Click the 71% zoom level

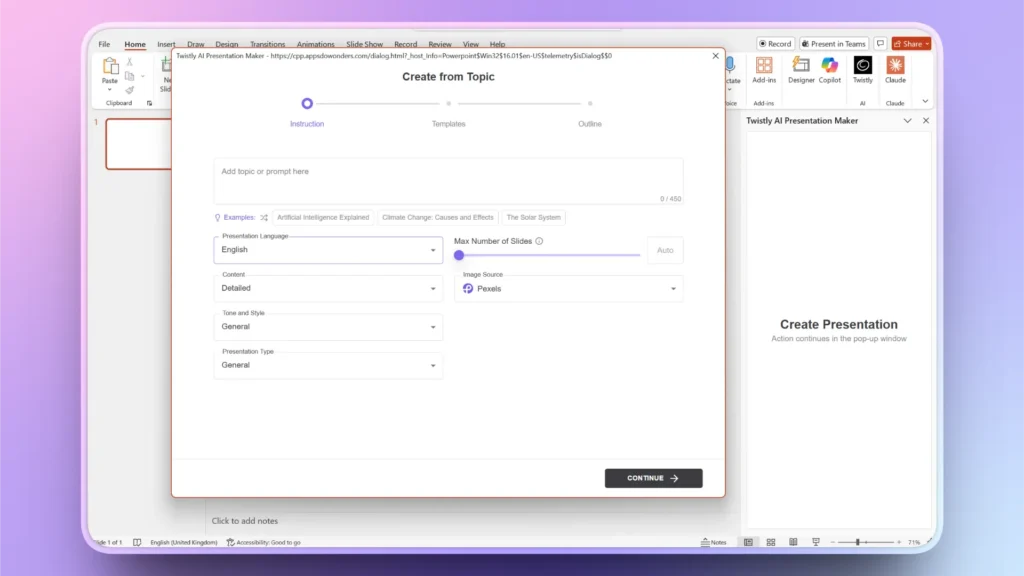914,542
